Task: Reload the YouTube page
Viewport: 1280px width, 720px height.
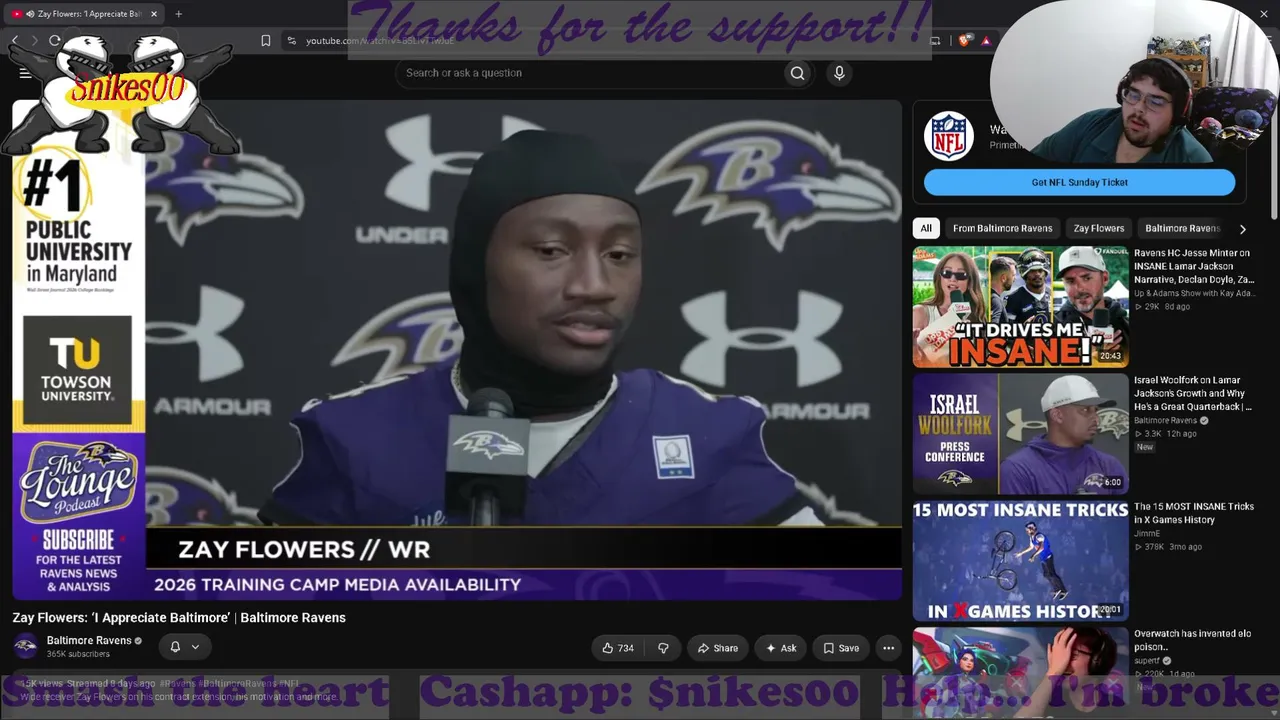Action: (54, 41)
